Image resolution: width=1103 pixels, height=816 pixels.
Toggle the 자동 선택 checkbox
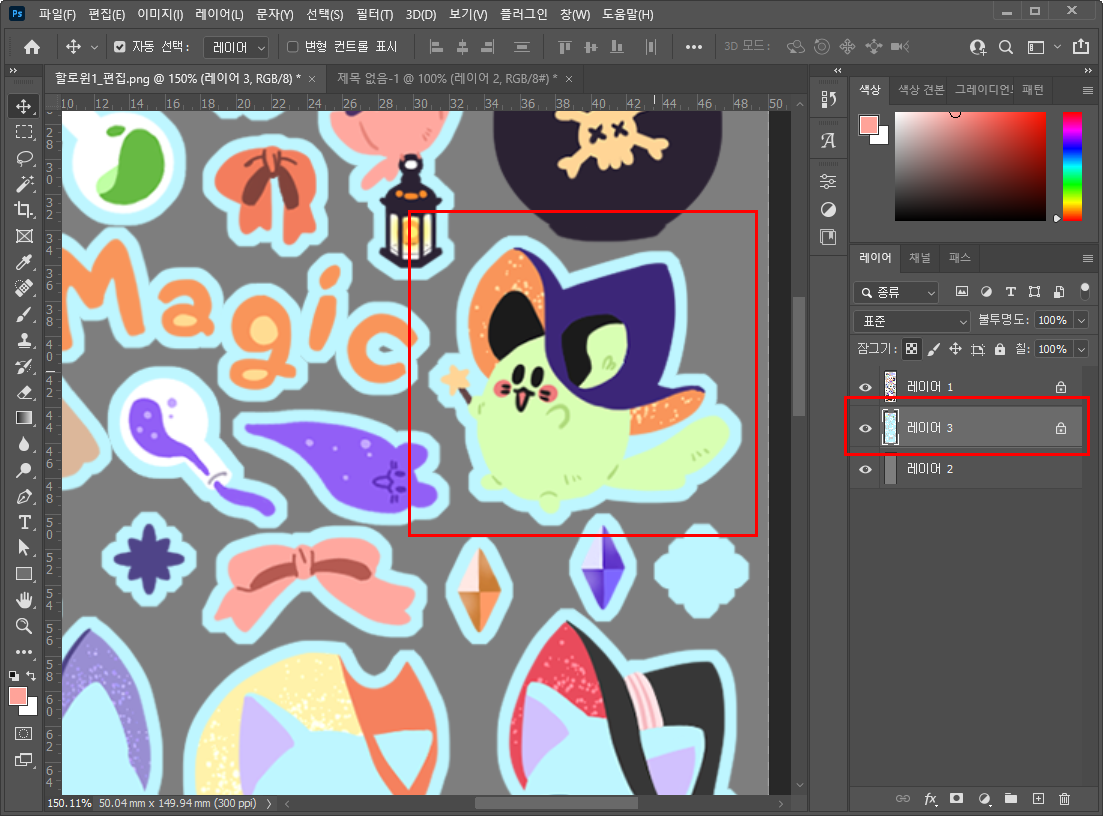(x=120, y=46)
